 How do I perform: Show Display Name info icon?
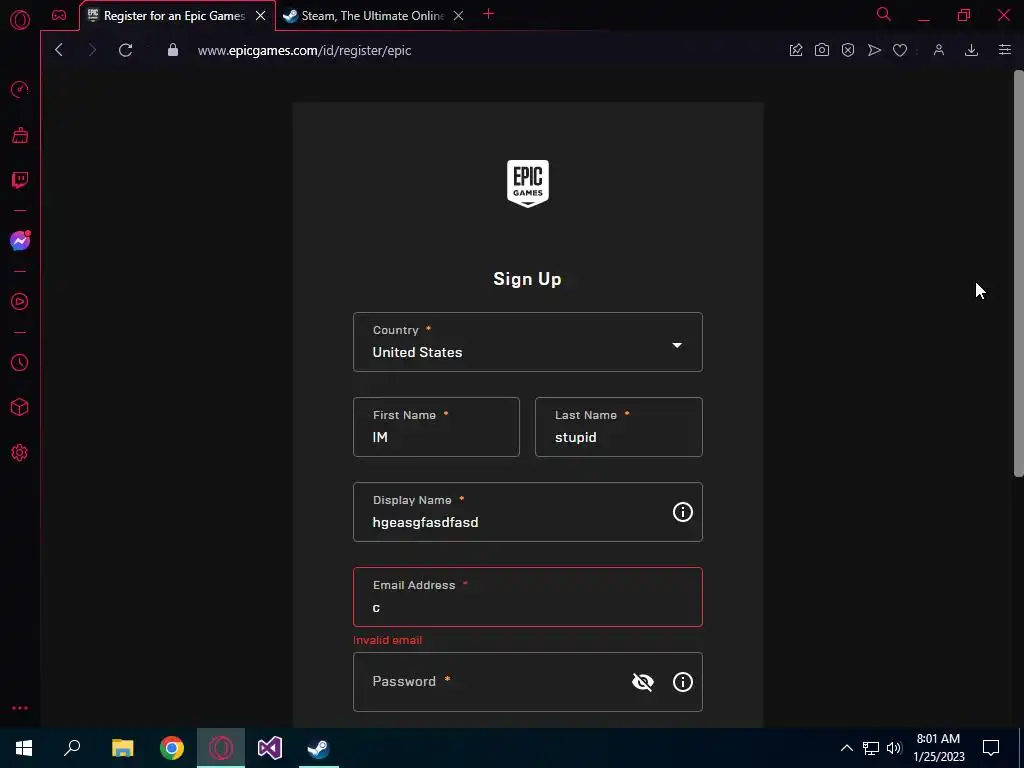682,512
